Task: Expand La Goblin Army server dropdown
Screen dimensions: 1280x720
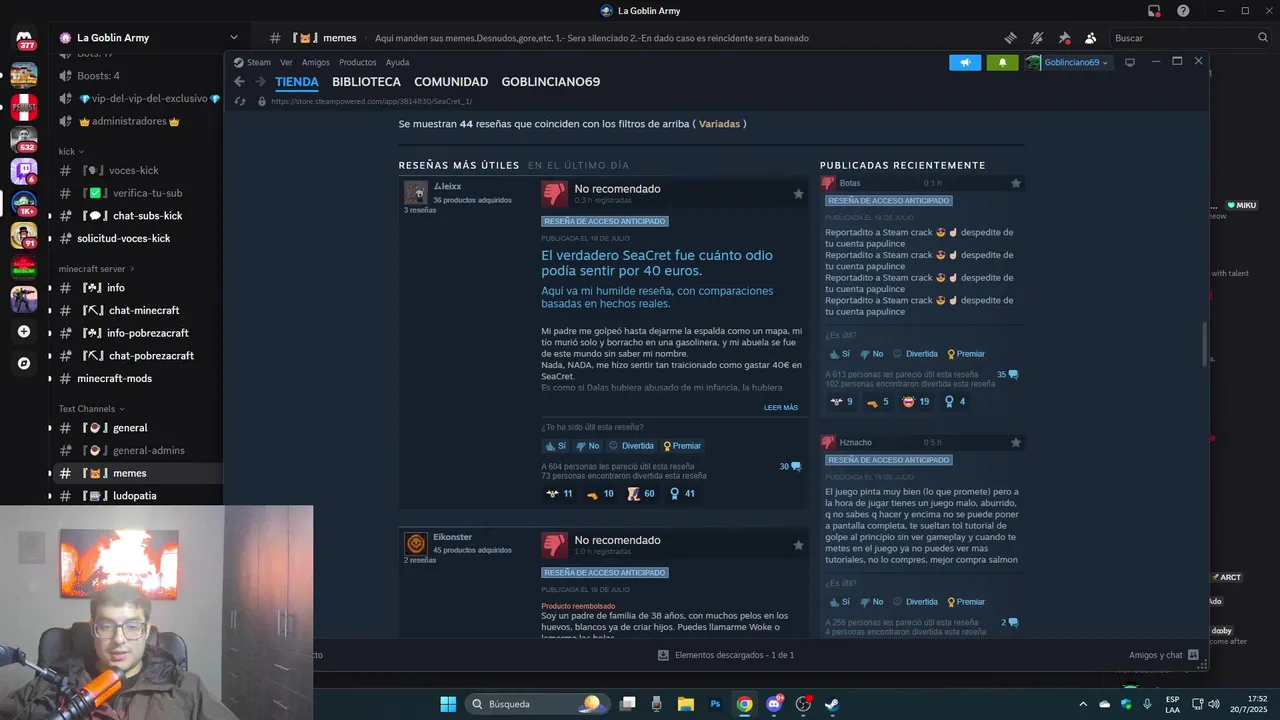Action: [234, 38]
